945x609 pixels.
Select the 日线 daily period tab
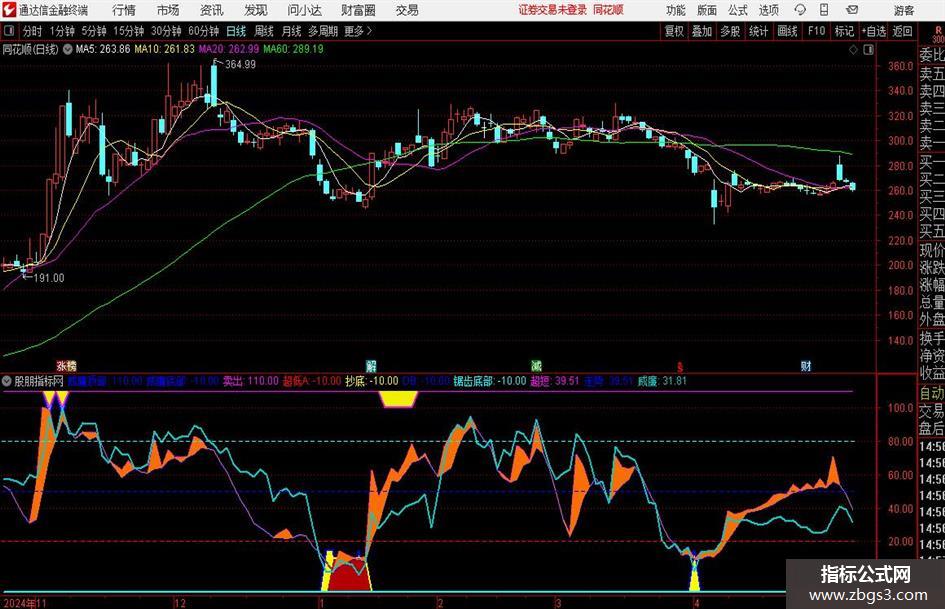point(236,31)
